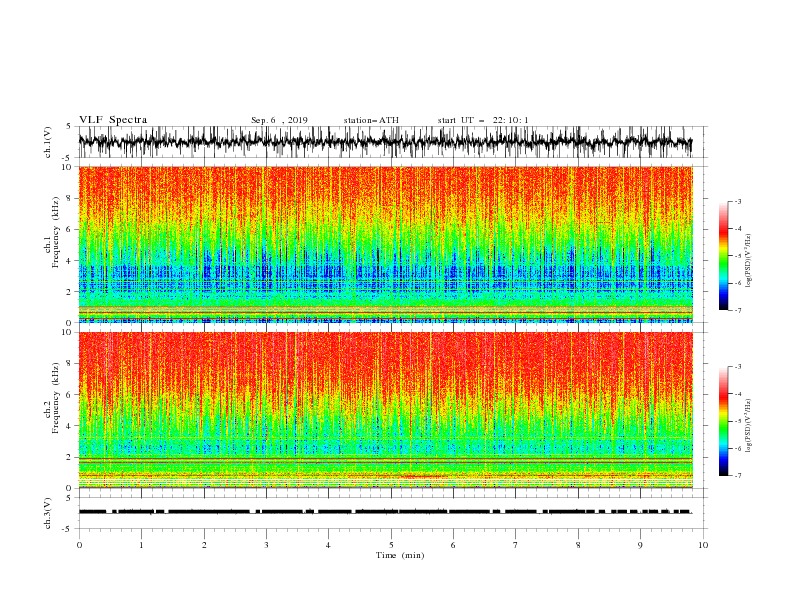
Task: Click the "station=ATH" label
Action: tap(371, 120)
